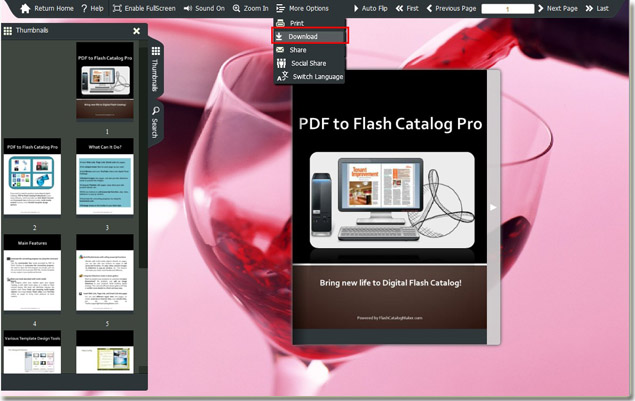Click the Help question mark icon

coord(84,9)
